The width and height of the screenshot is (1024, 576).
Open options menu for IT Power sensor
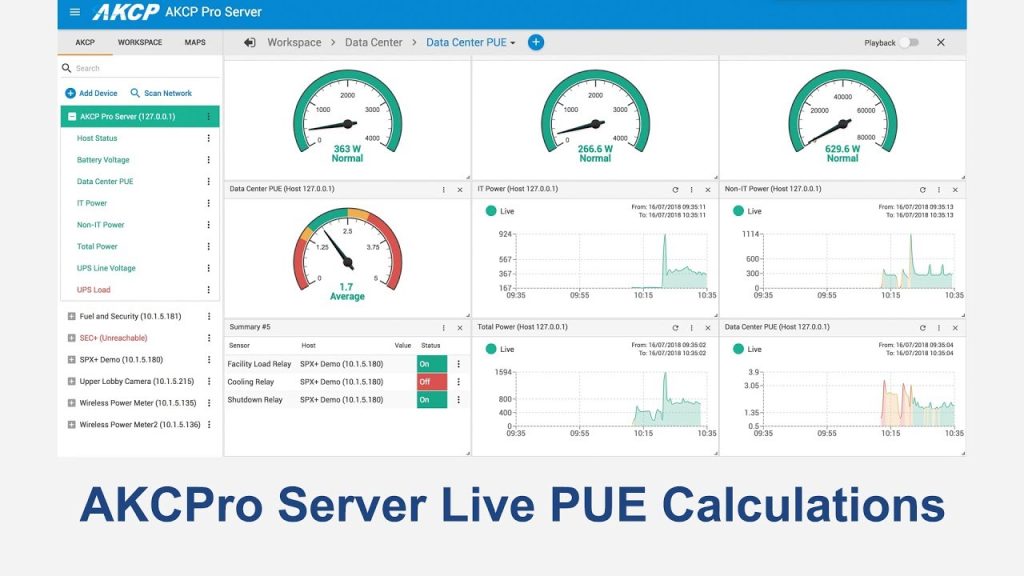[x=208, y=203]
